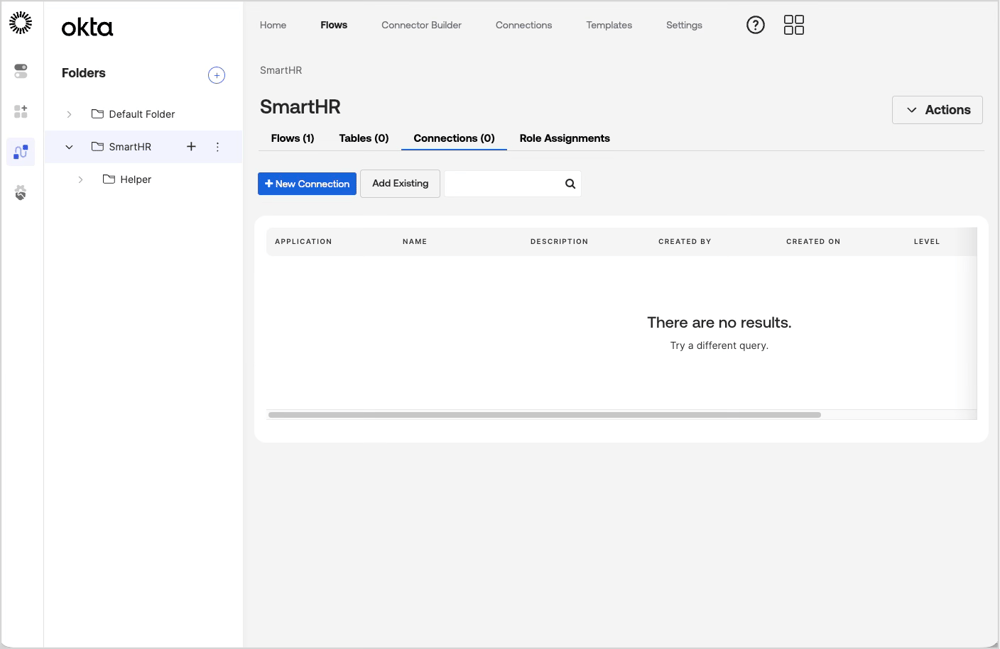Switch to the Flows (1) tab
This screenshot has width=1000, height=649.
293,138
